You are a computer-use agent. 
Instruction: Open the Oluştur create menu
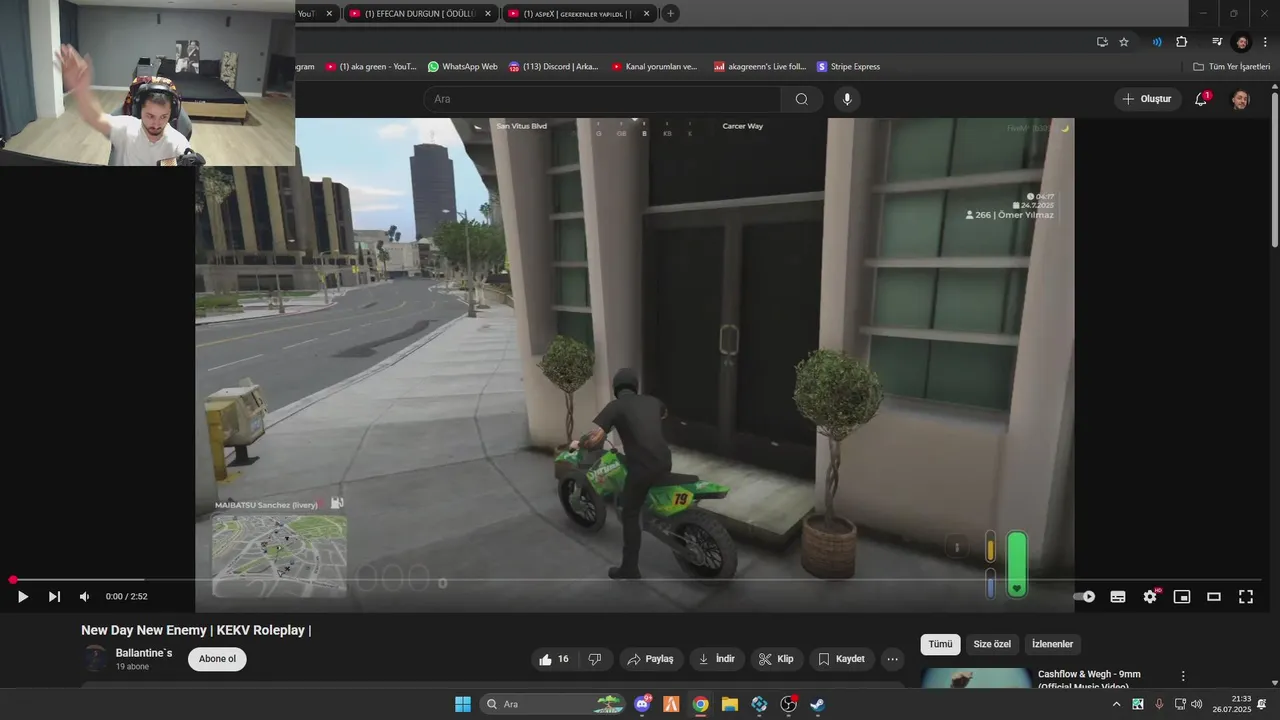point(1147,99)
